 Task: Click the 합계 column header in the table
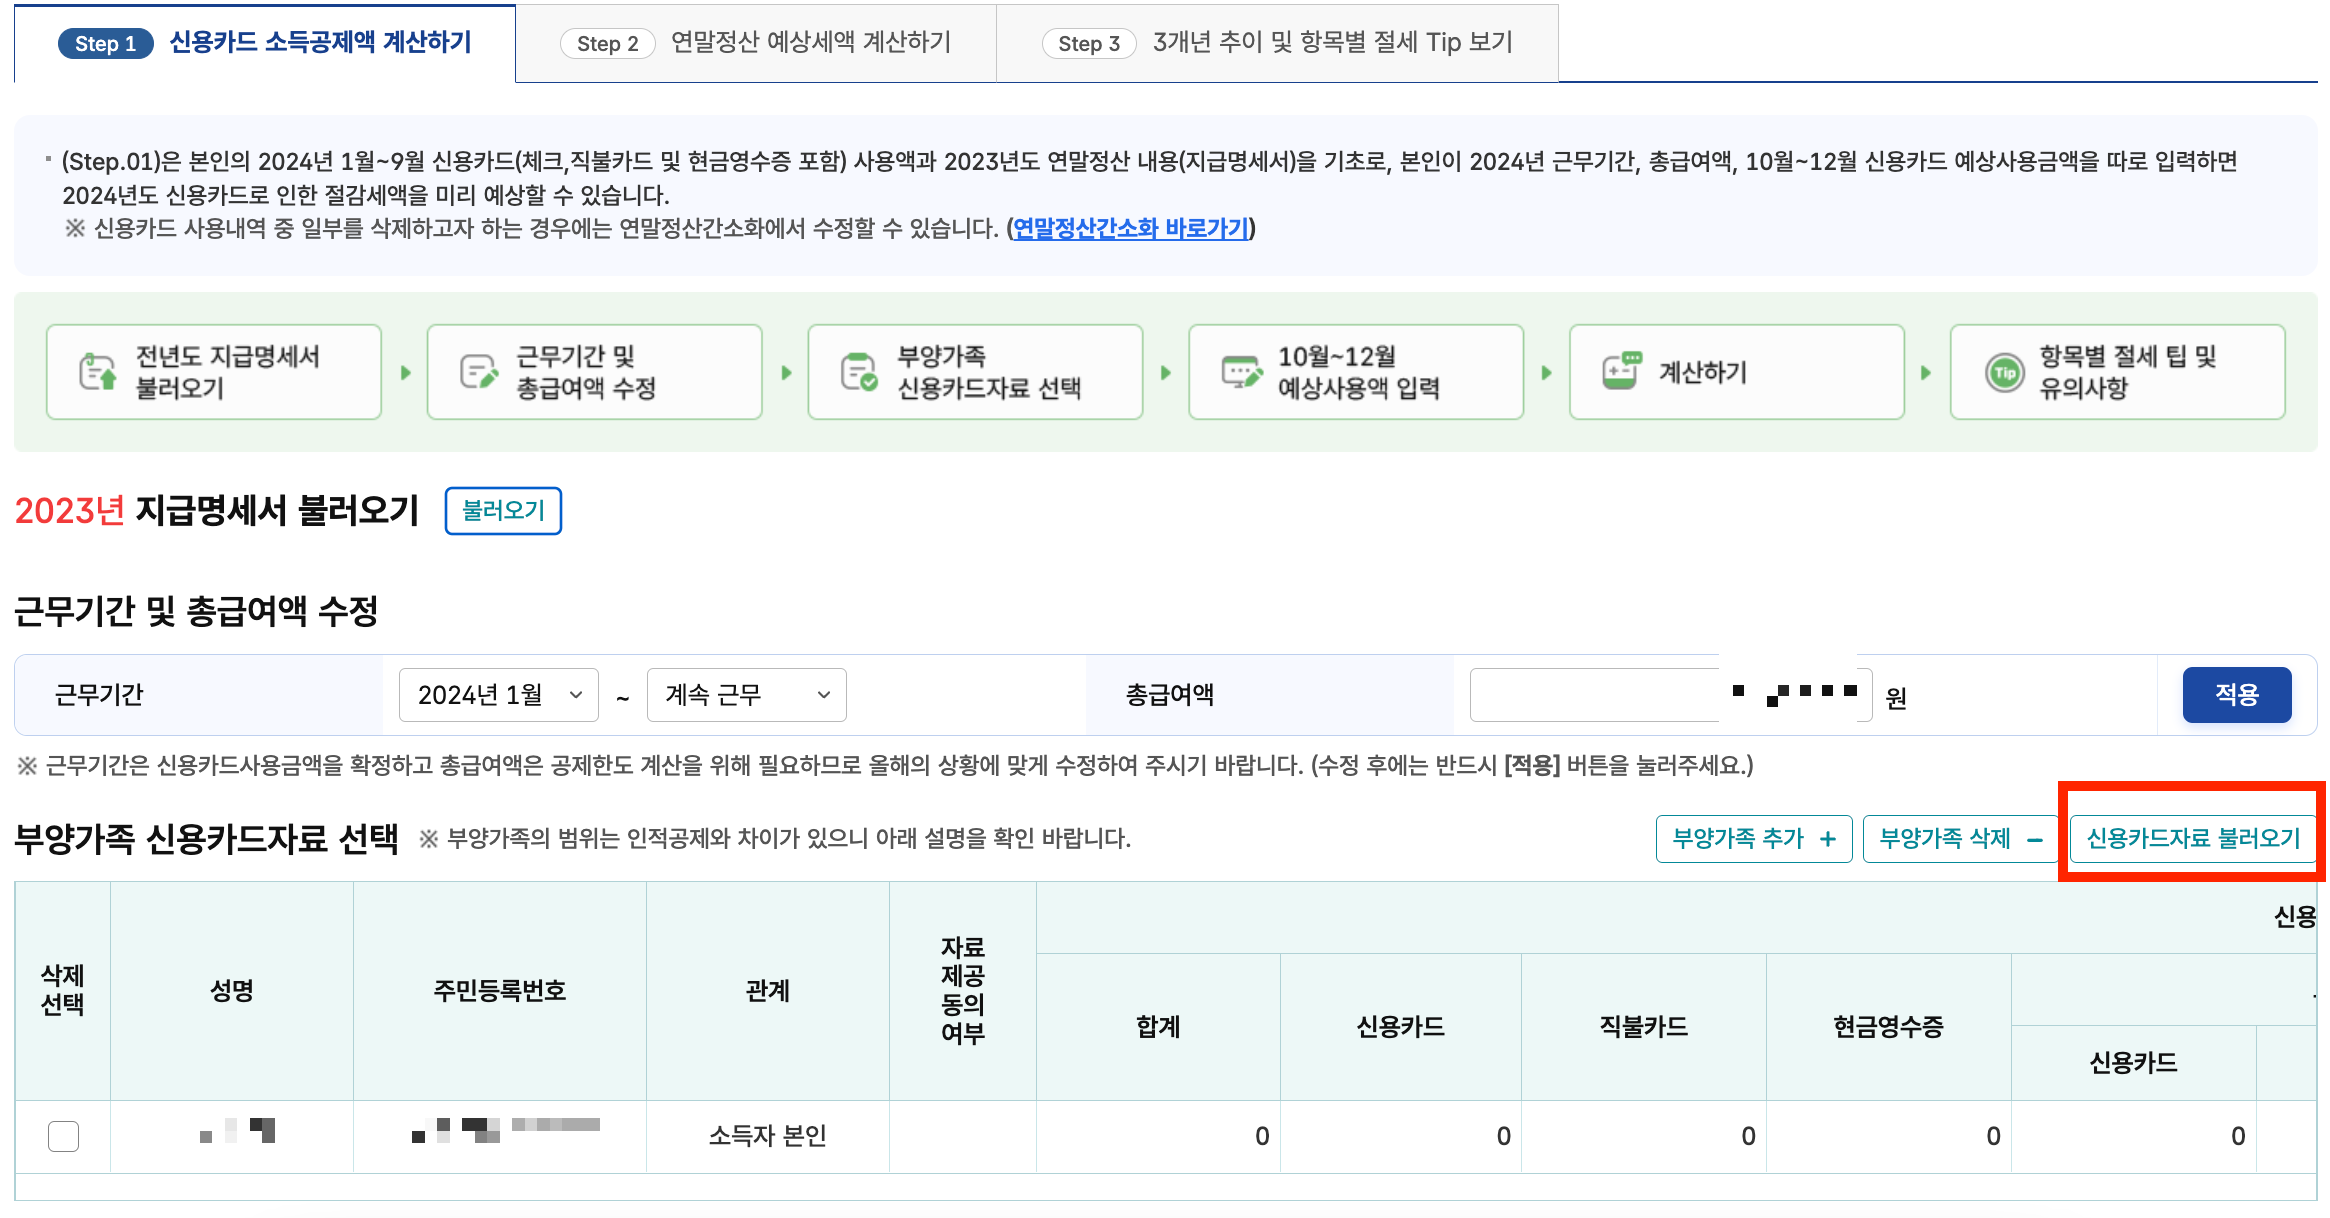pos(1158,1027)
